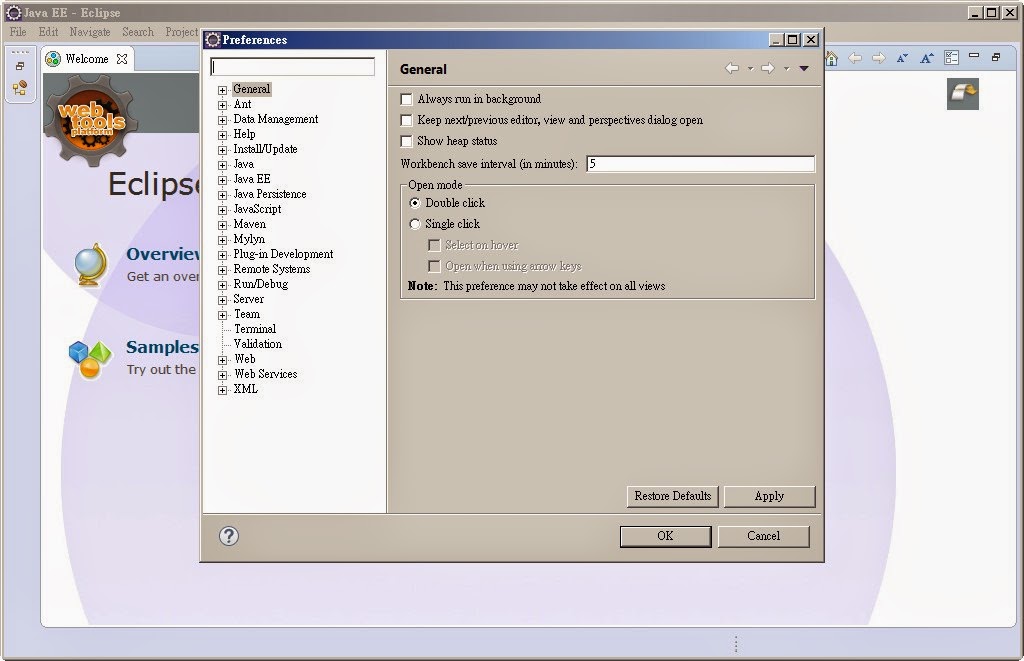Image resolution: width=1024 pixels, height=661 pixels.
Task: Expand the General tree node
Action: [x=222, y=90]
